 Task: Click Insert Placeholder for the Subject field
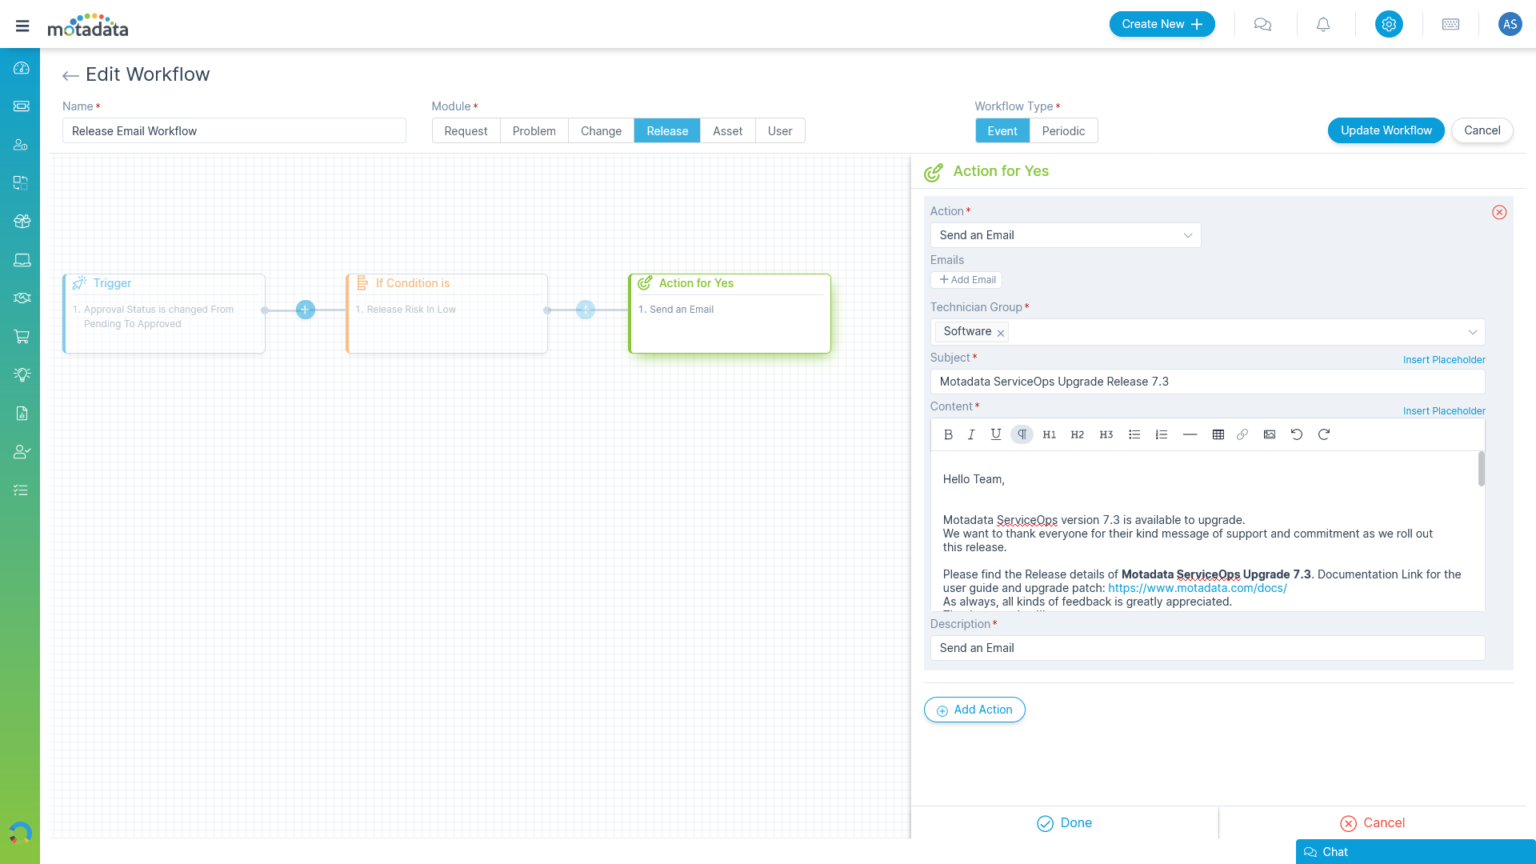(1444, 359)
